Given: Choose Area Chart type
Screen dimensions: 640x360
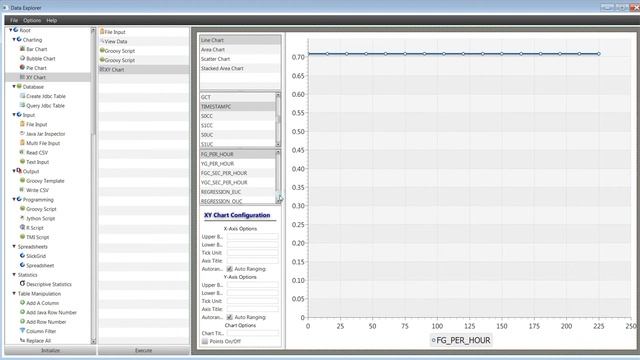Looking at the screenshot, I should pos(240,49).
